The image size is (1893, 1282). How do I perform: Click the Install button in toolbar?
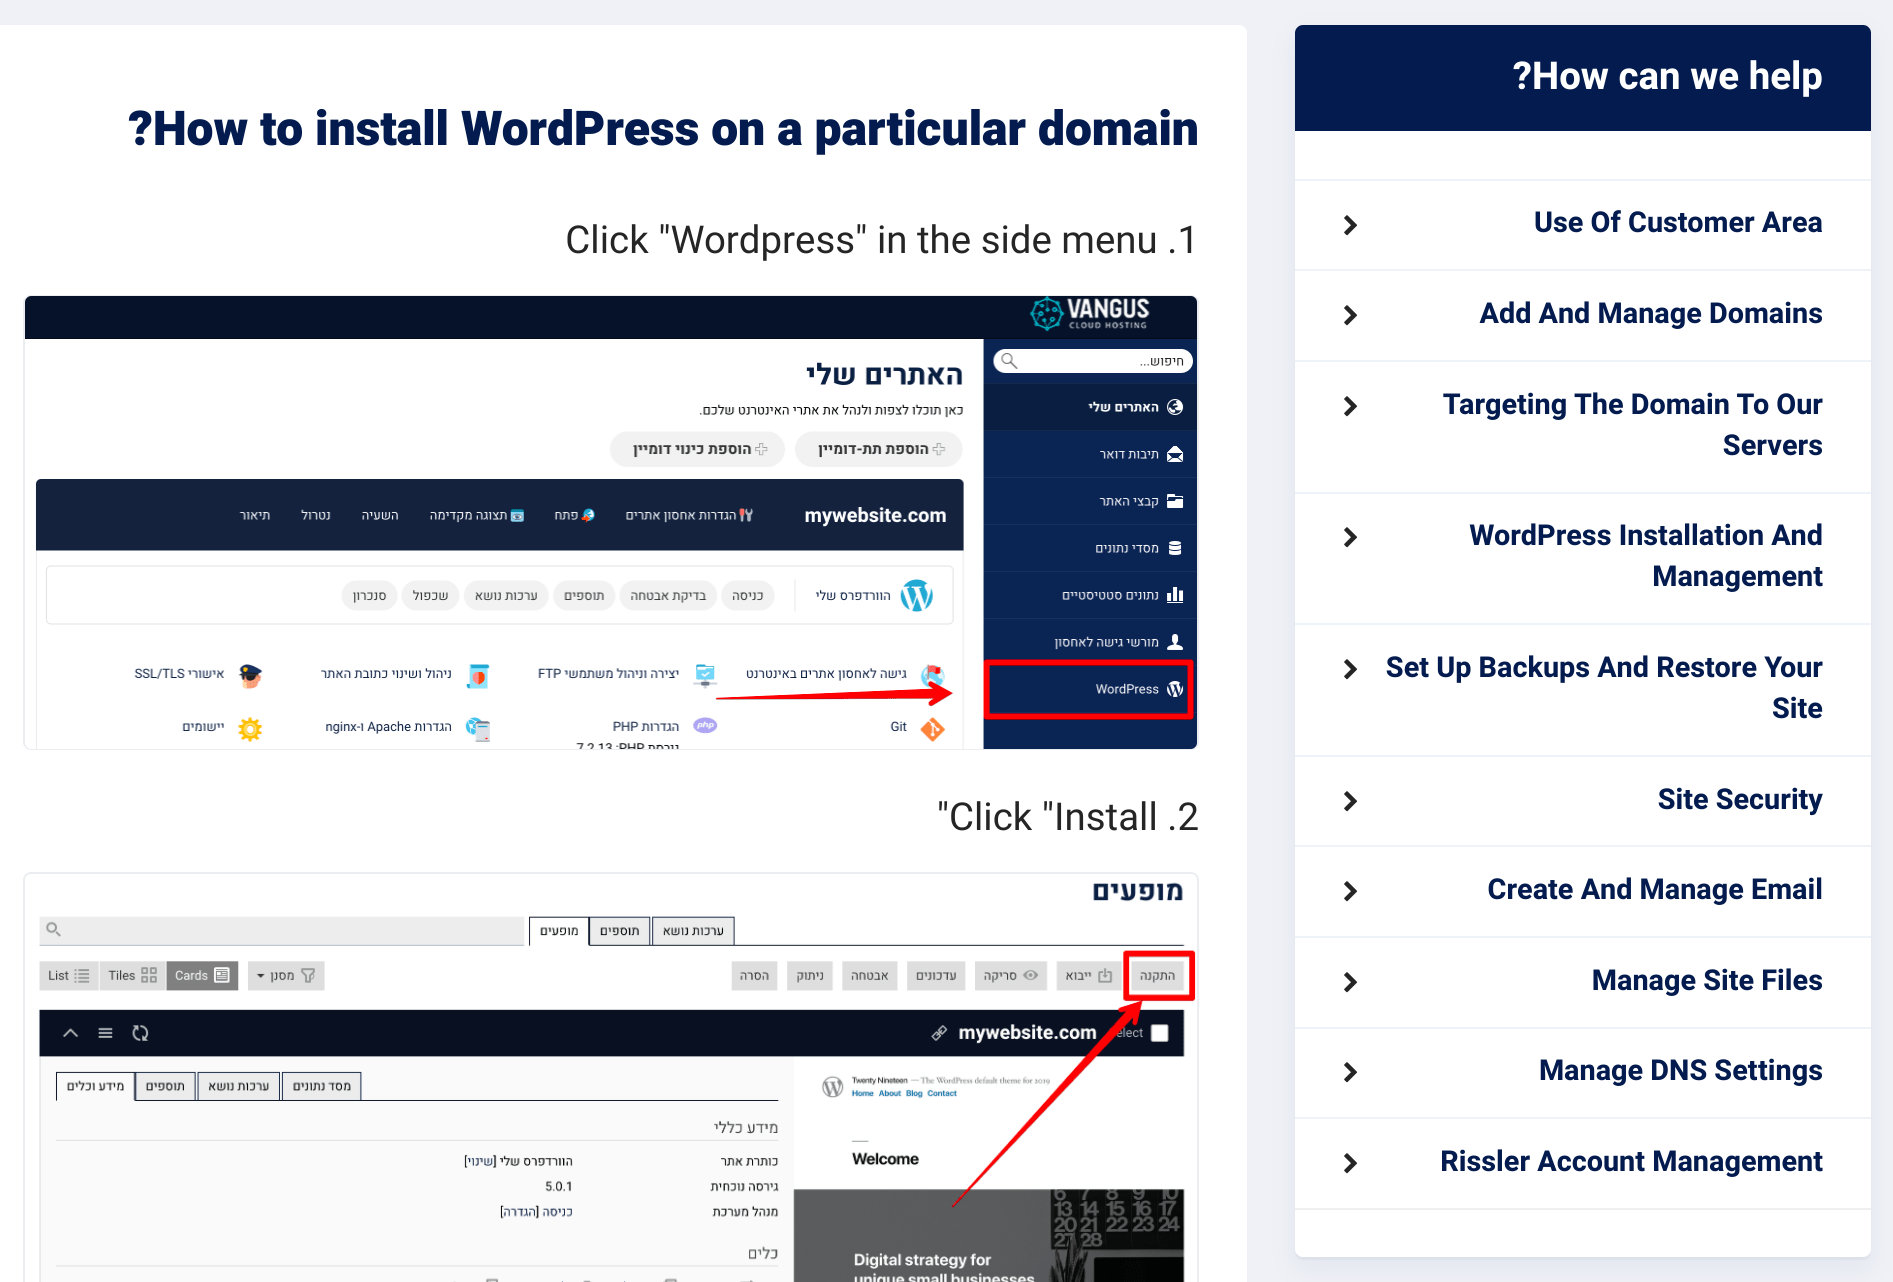(1158, 975)
